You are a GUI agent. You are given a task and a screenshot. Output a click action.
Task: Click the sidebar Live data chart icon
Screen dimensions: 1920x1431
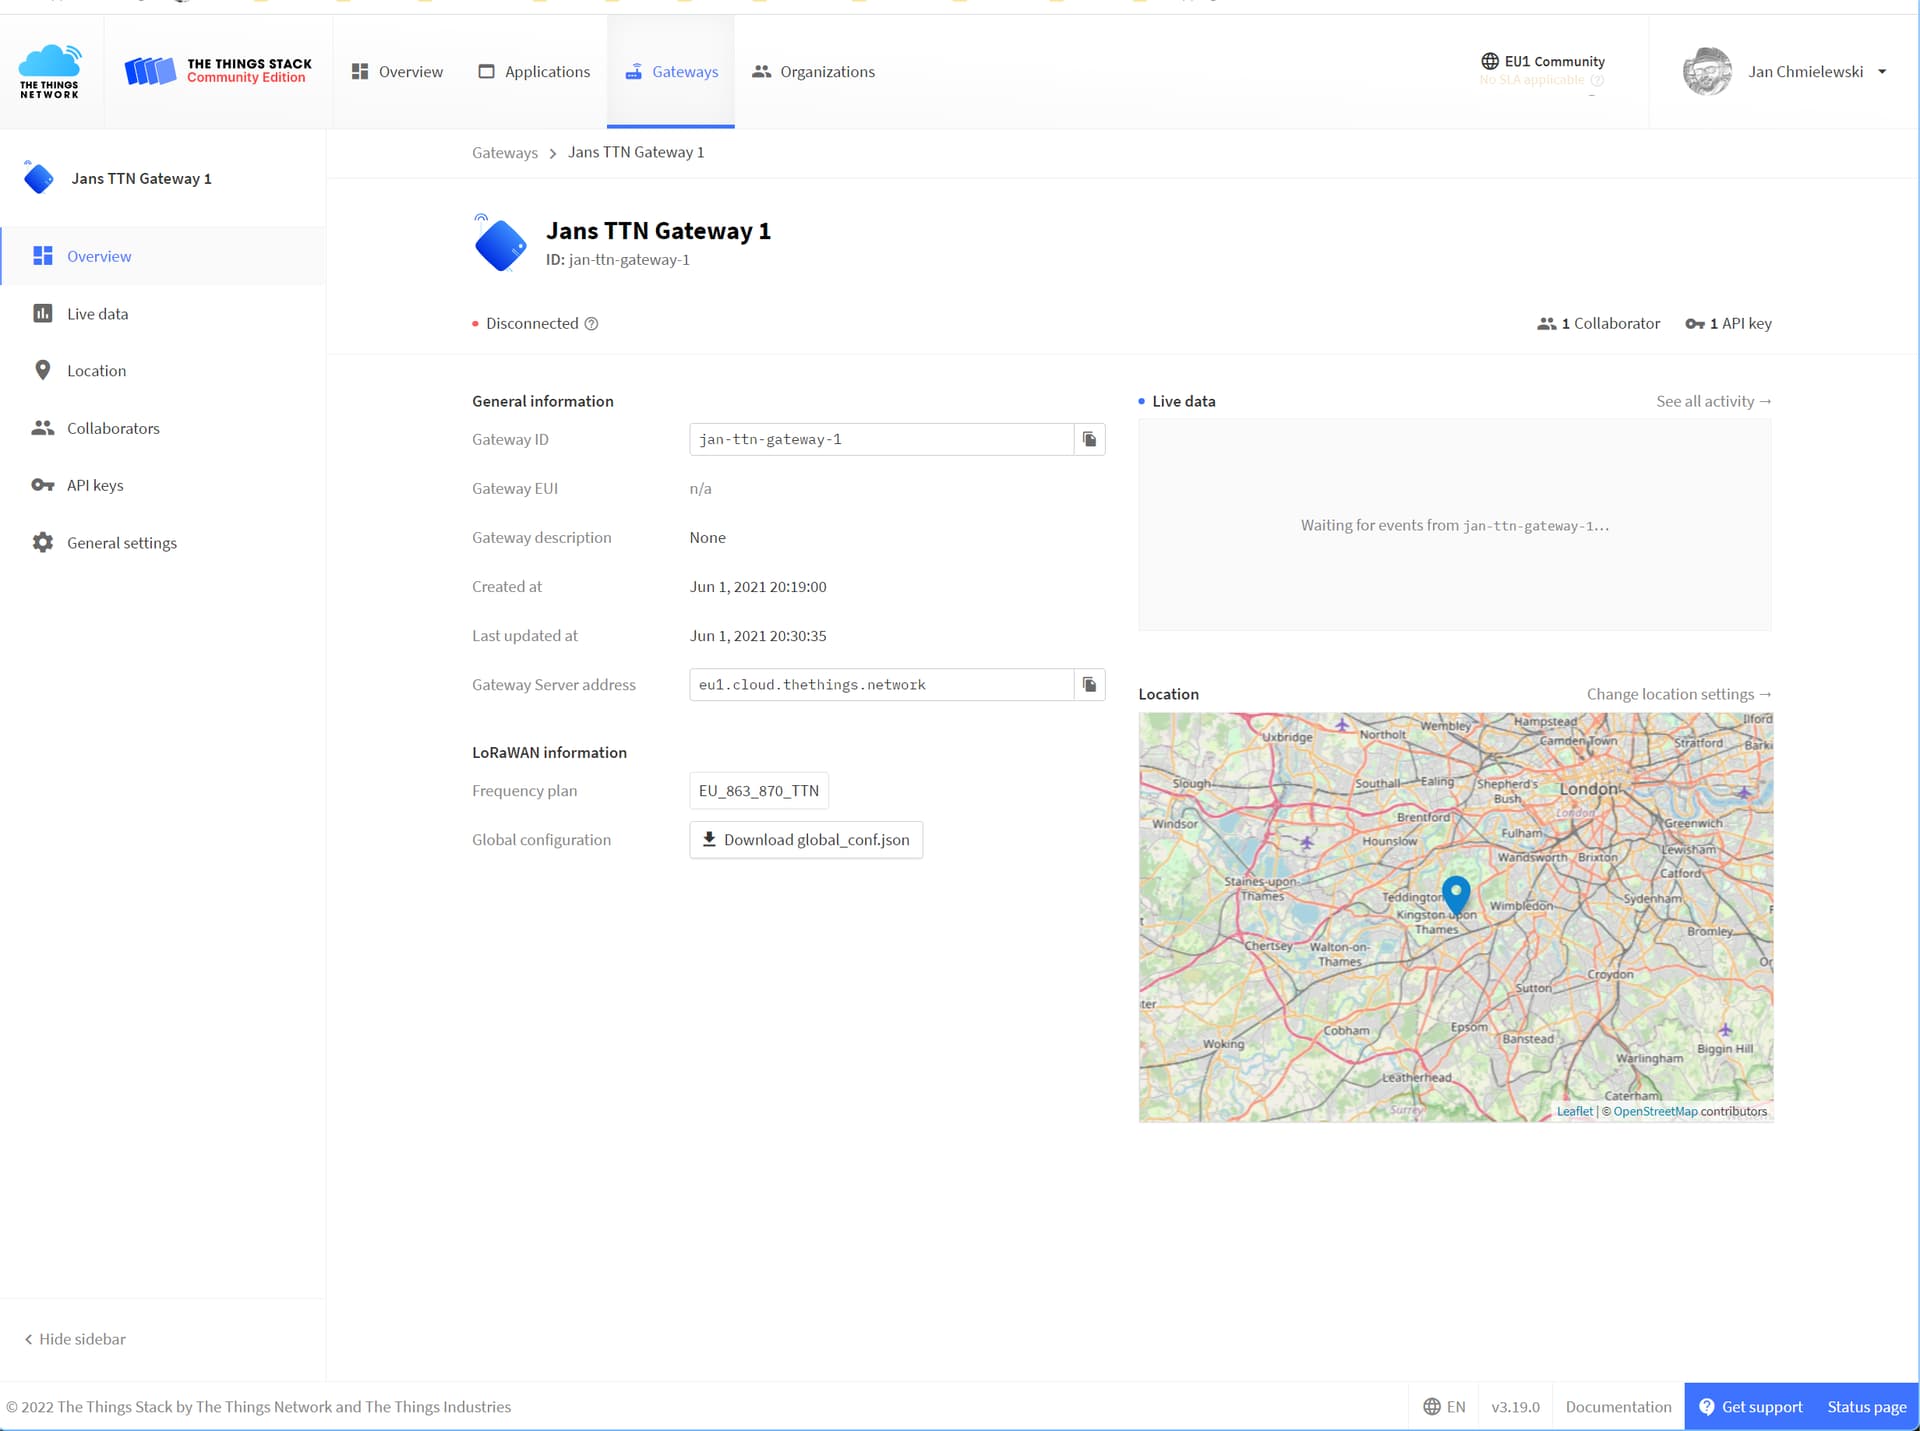(43, 313)
